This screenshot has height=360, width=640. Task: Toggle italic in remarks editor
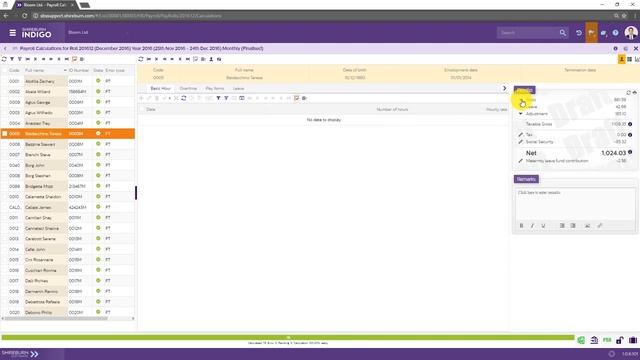[x=532, y=226]
